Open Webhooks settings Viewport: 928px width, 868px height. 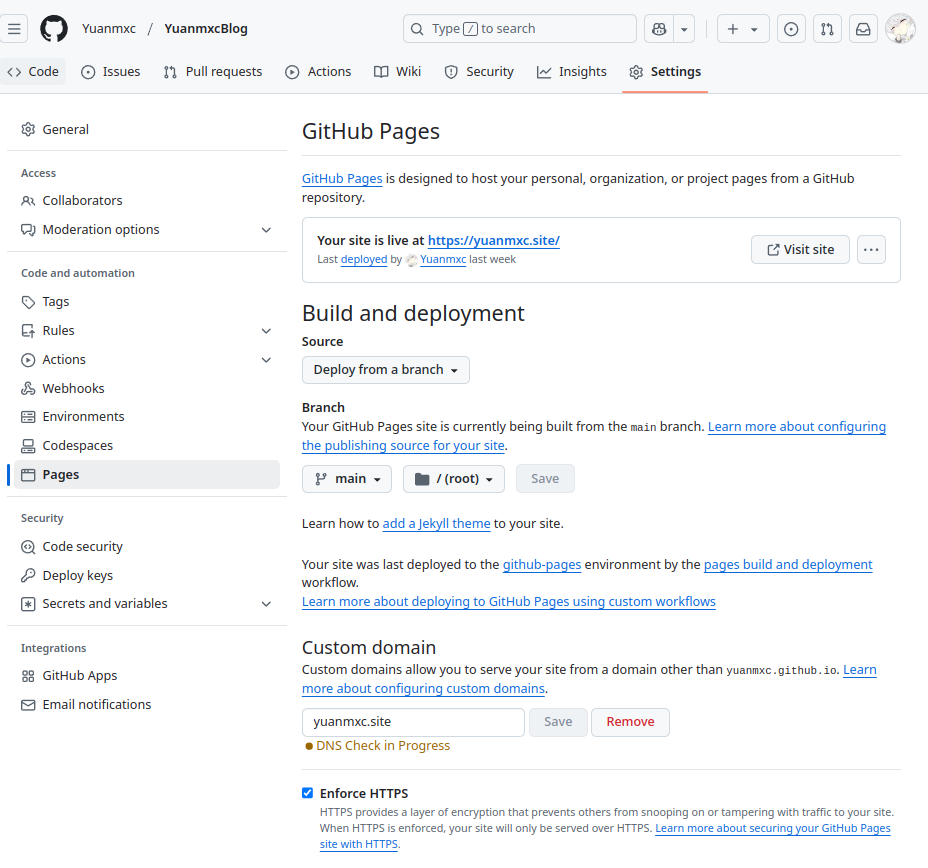[x=147, y=388]
